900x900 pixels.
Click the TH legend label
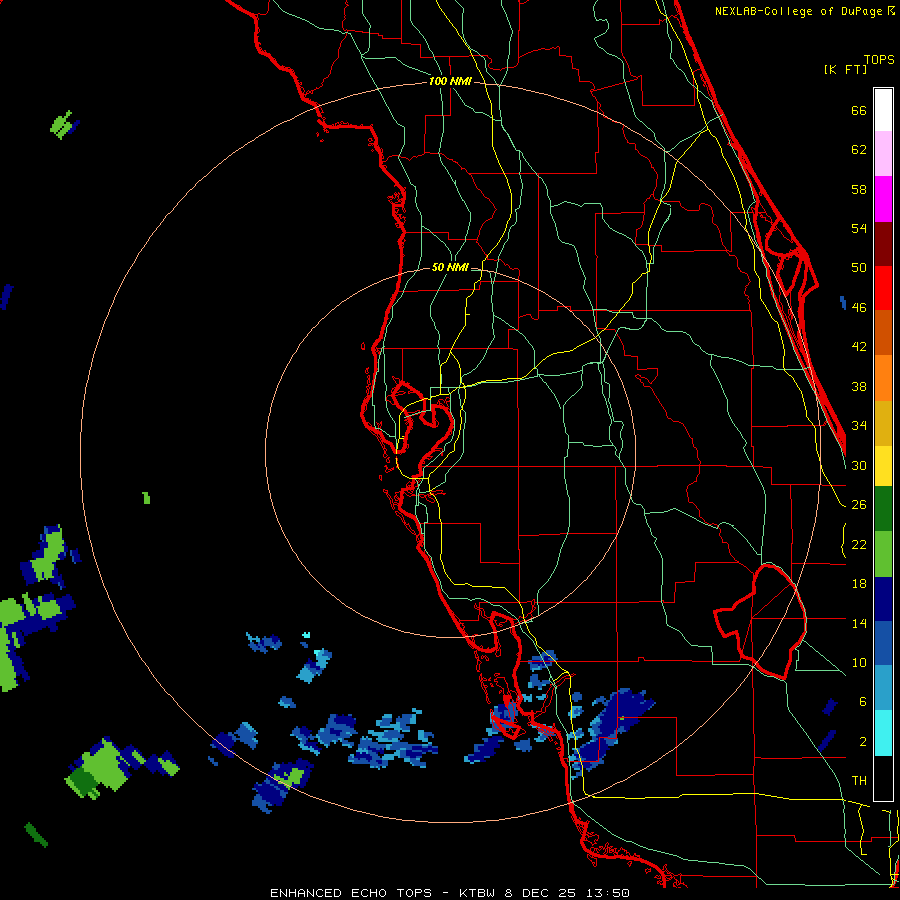click(859, 781)
